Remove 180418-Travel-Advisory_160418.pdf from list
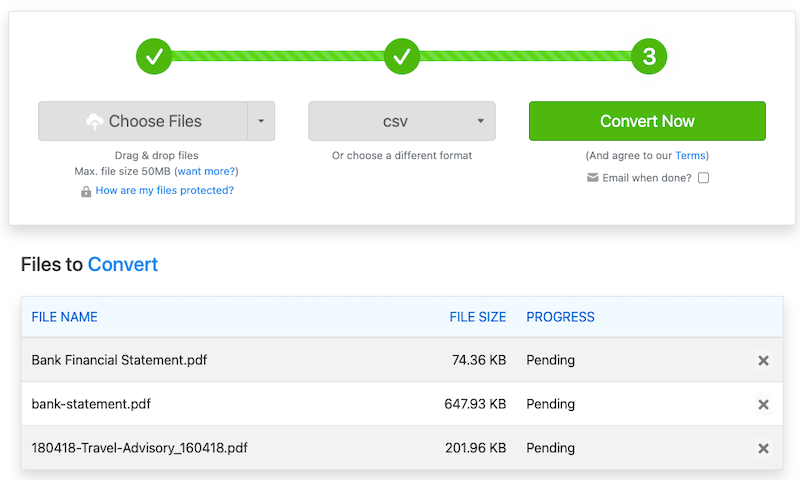This screenshot has width=800, height=480. 763,448
